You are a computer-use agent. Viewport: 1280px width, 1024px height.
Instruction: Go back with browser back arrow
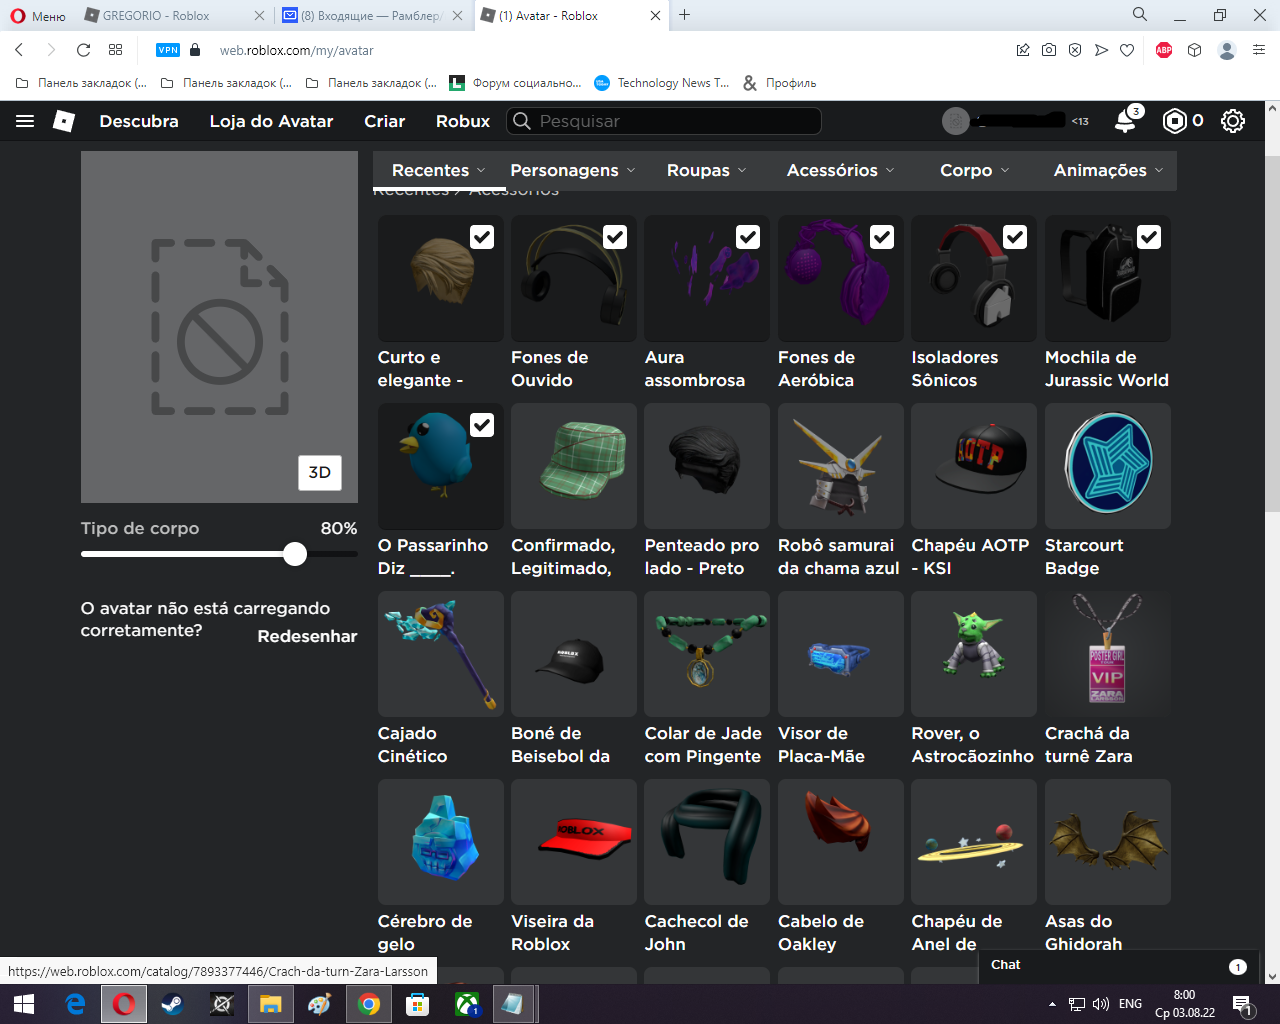click(19, 50)
